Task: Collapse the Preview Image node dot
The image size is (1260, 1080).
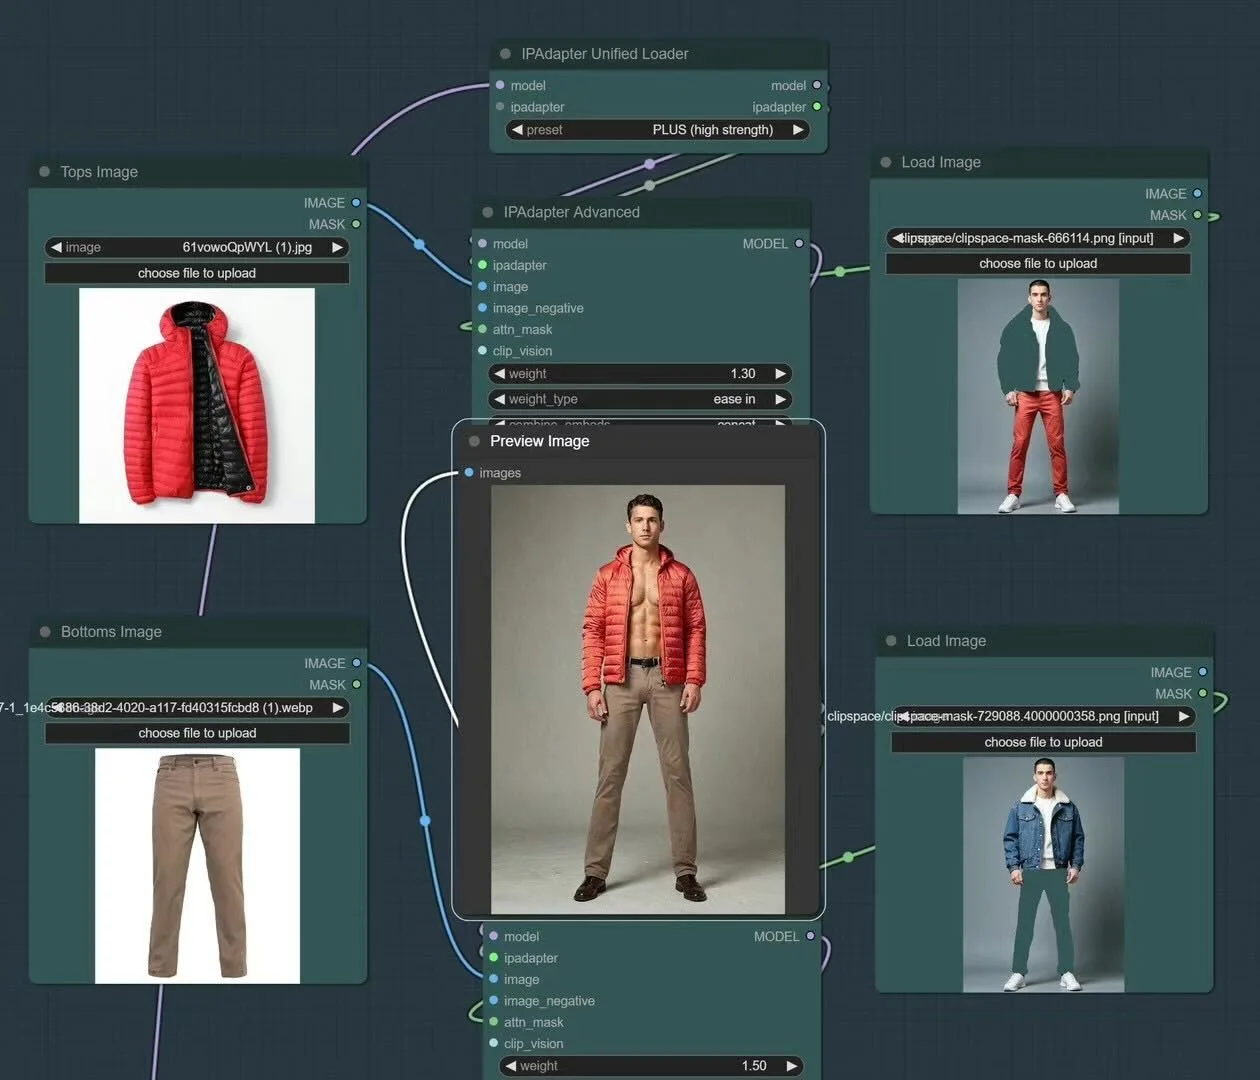Action: pos(474,441)
